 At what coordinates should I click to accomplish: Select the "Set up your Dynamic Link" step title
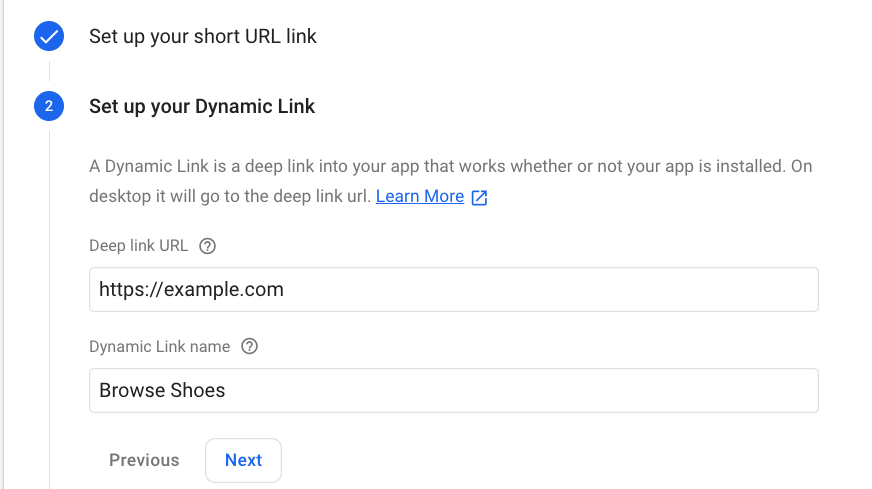tap(202, 106)
